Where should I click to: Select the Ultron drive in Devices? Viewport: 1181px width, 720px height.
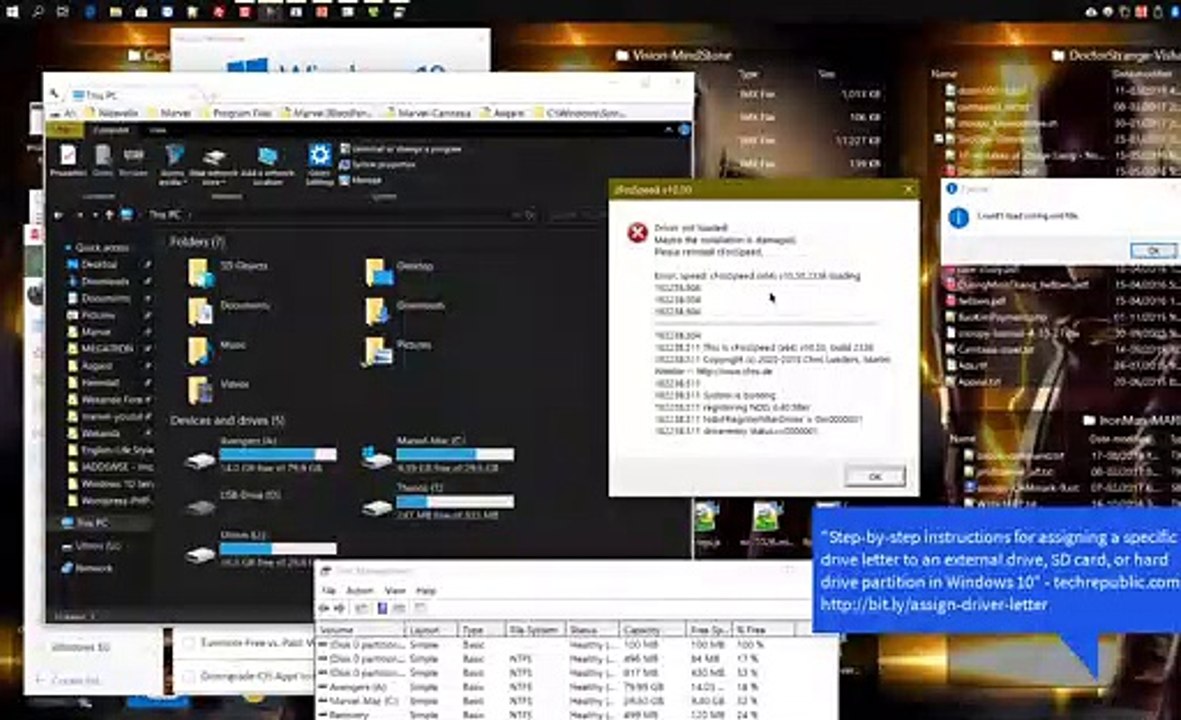(x=261, y=549)
